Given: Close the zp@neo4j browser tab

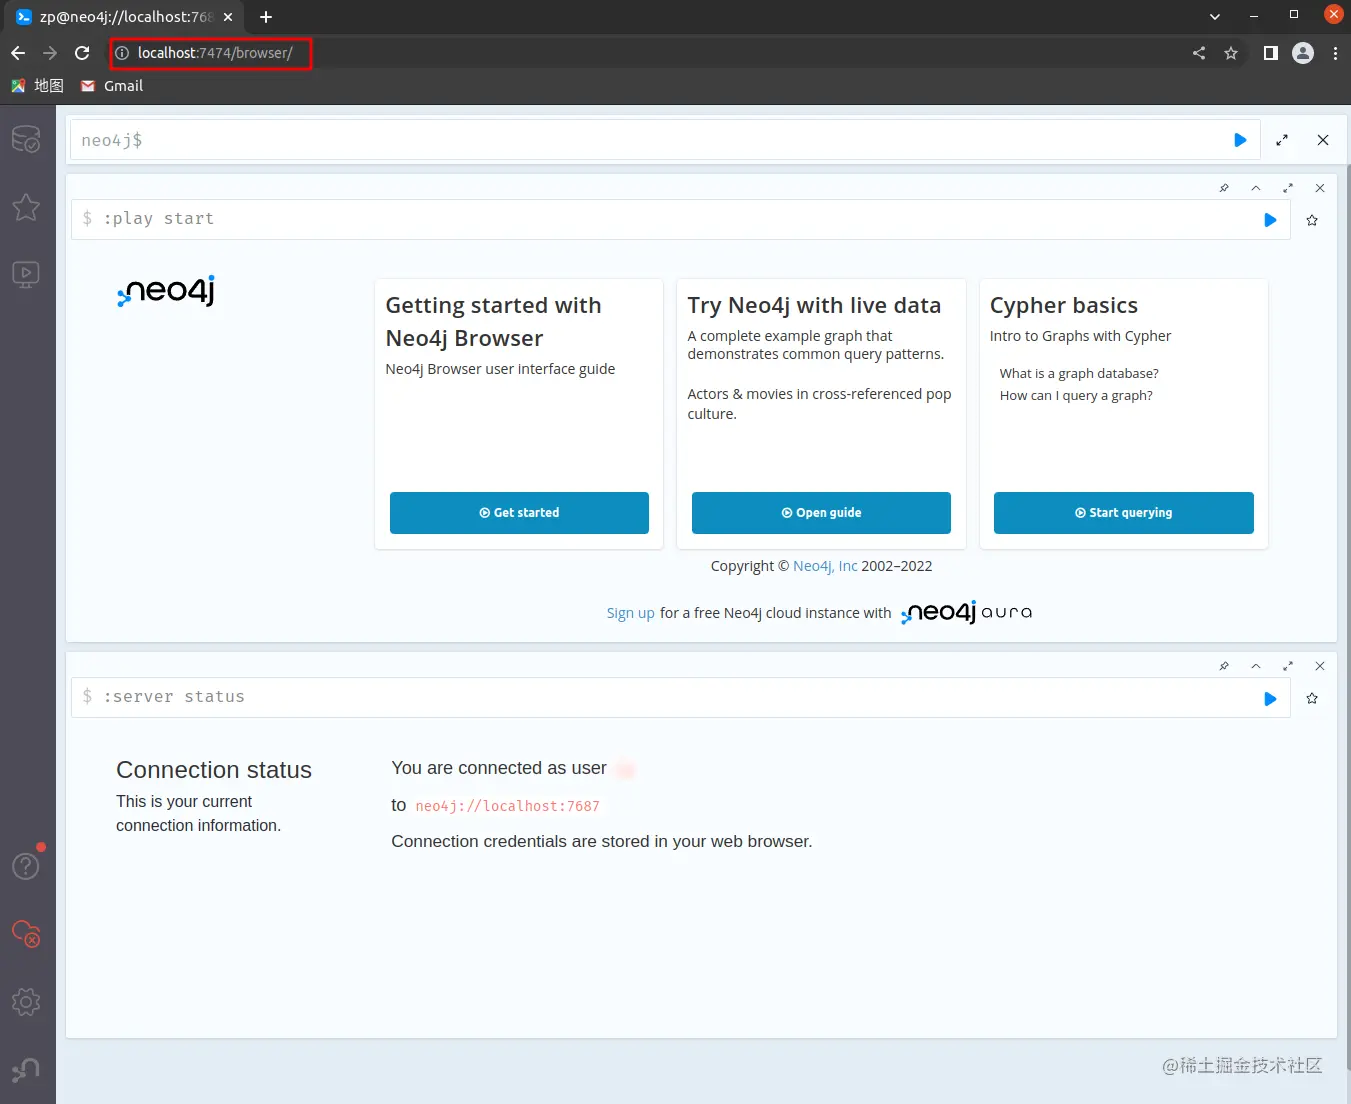Looking at the screenshot, I should pyautogui.click(x=228, y=17).
